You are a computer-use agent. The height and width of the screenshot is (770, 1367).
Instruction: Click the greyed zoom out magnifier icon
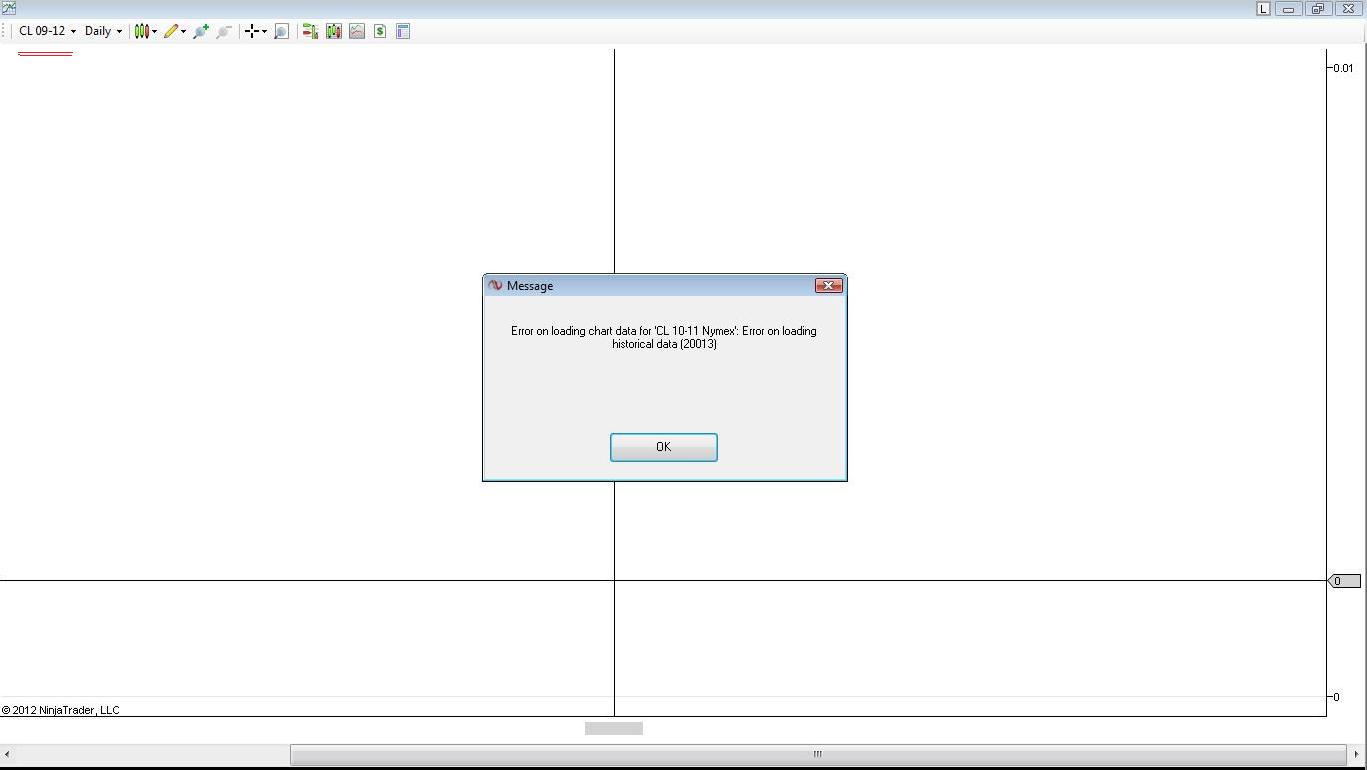click(224, 31)
